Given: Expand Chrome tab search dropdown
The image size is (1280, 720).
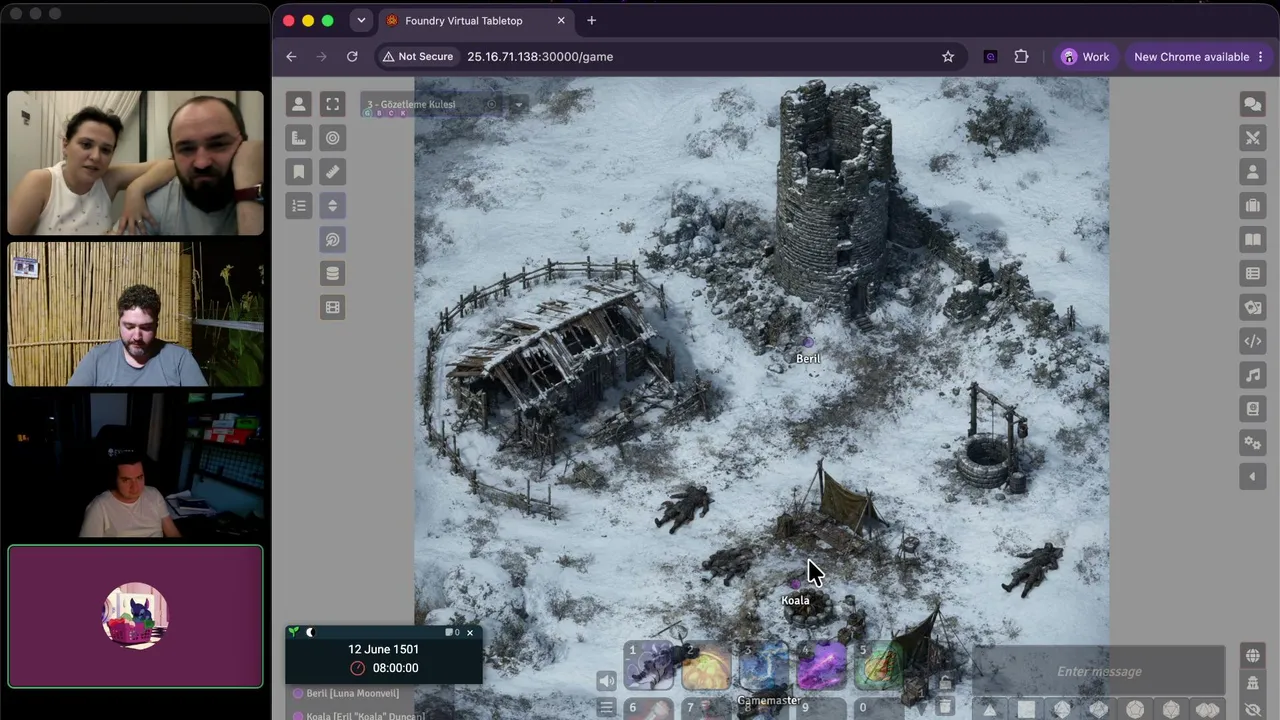Looking at the screenshot, I should 361,20.
